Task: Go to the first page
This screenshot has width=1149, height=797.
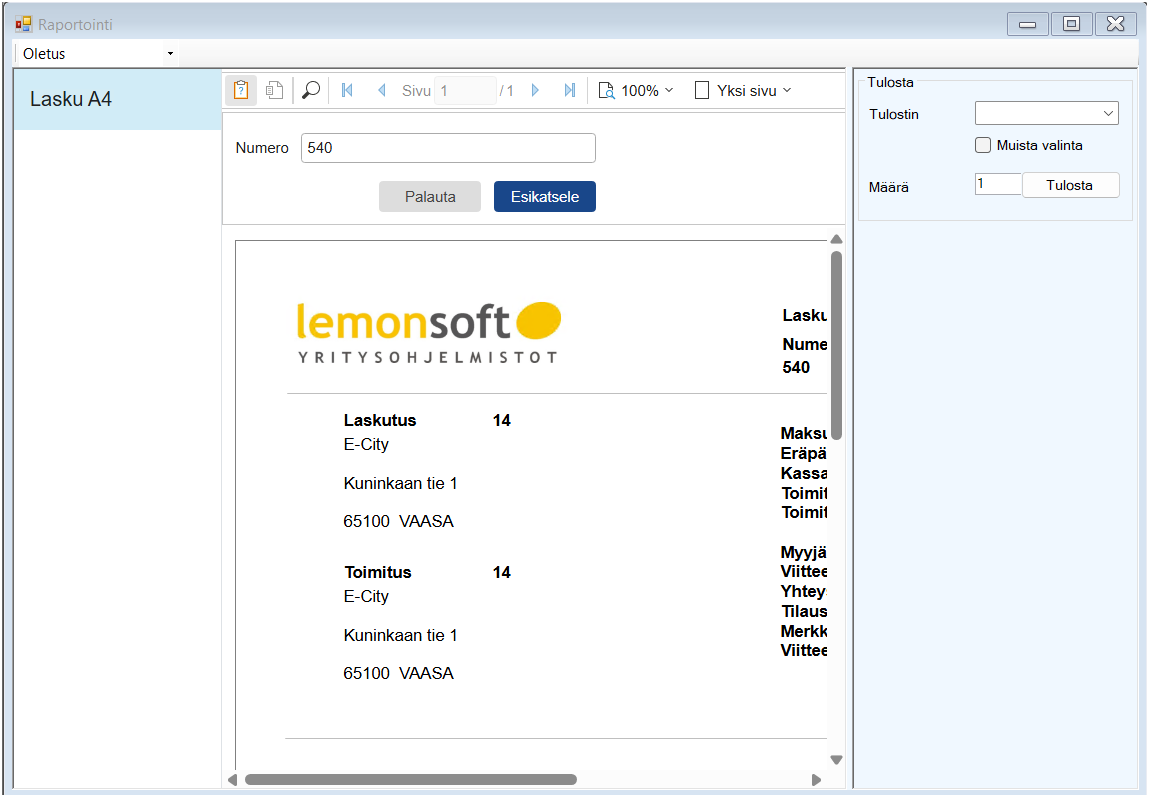Action: click(x=347, y=91)
